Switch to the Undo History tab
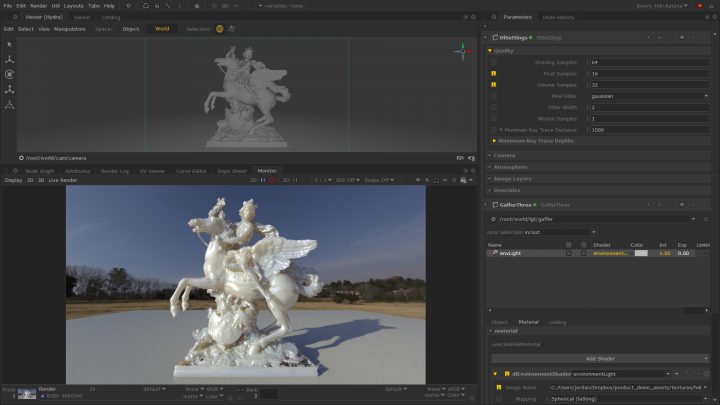Image resolution: width=720 pixels, height=405 pixels. [558, 17]
